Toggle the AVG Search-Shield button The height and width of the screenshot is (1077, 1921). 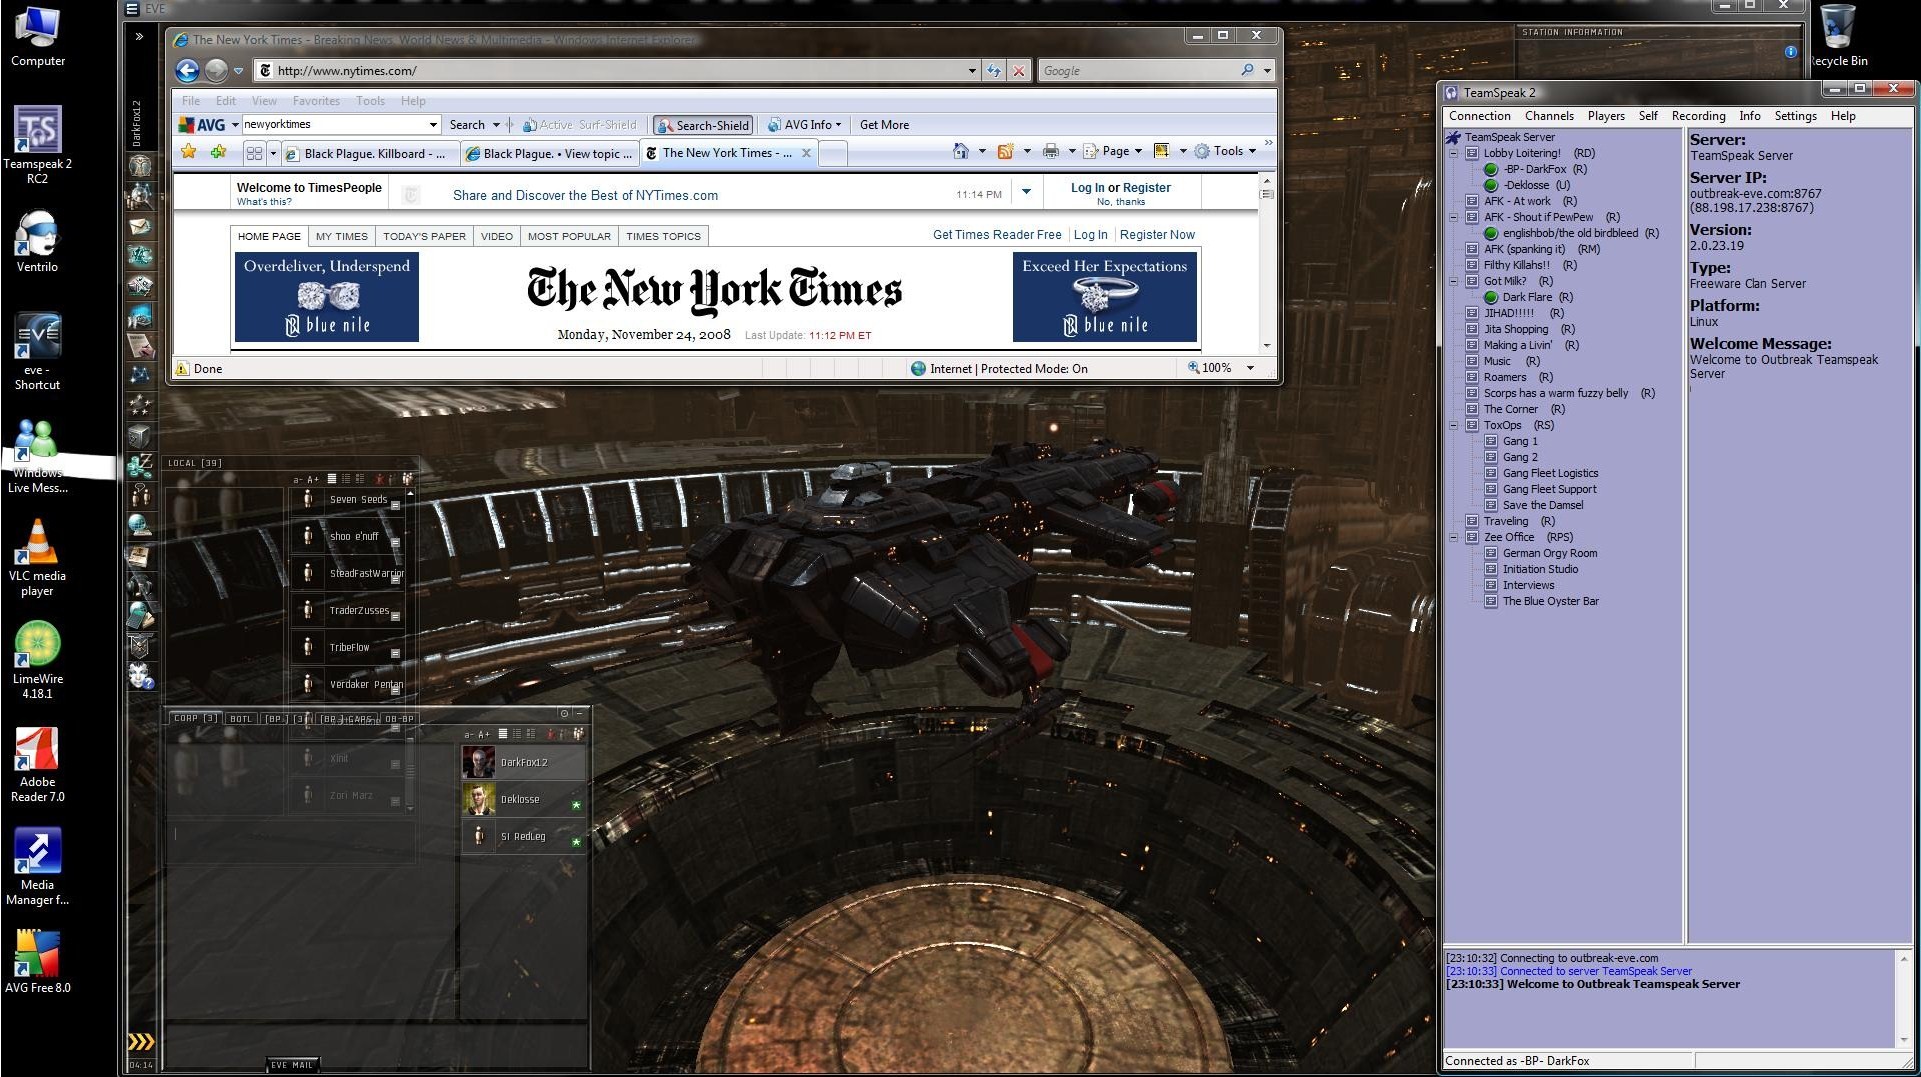[703, 125]
